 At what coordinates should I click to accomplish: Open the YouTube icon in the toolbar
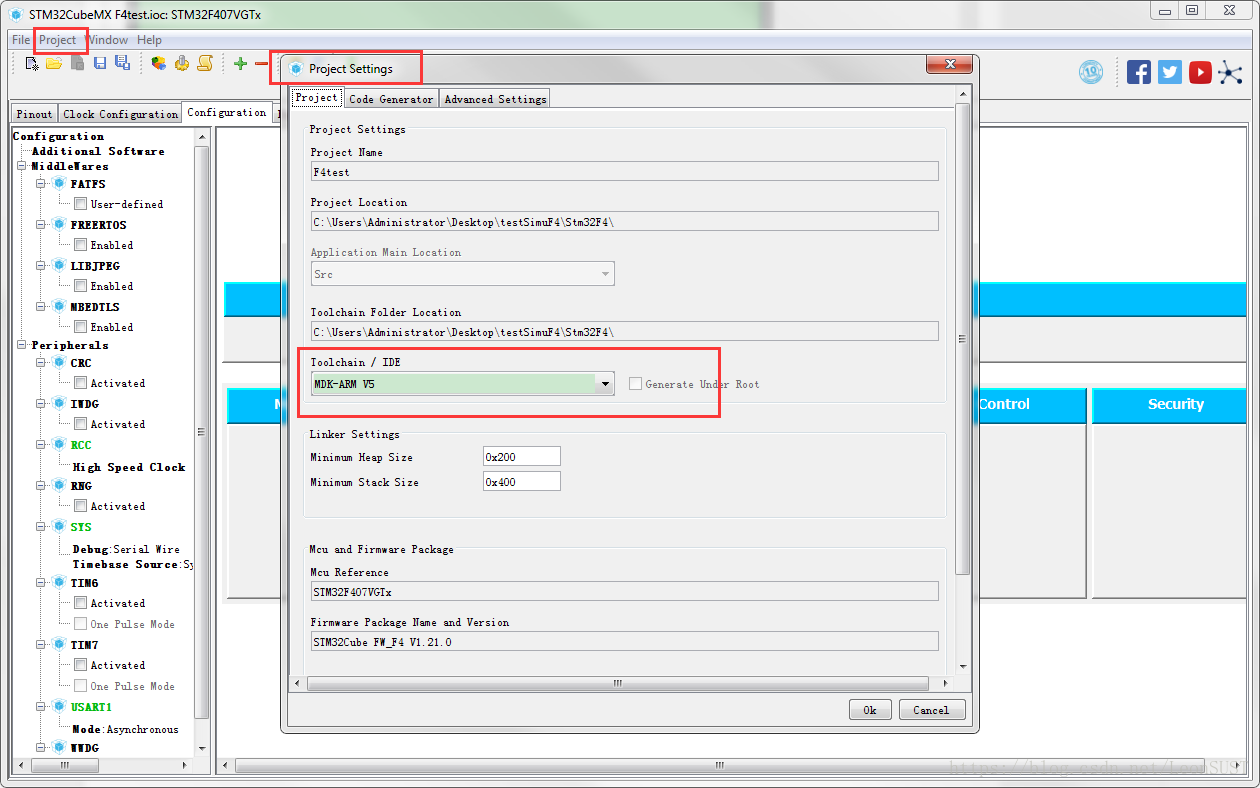click(1200, 72)
